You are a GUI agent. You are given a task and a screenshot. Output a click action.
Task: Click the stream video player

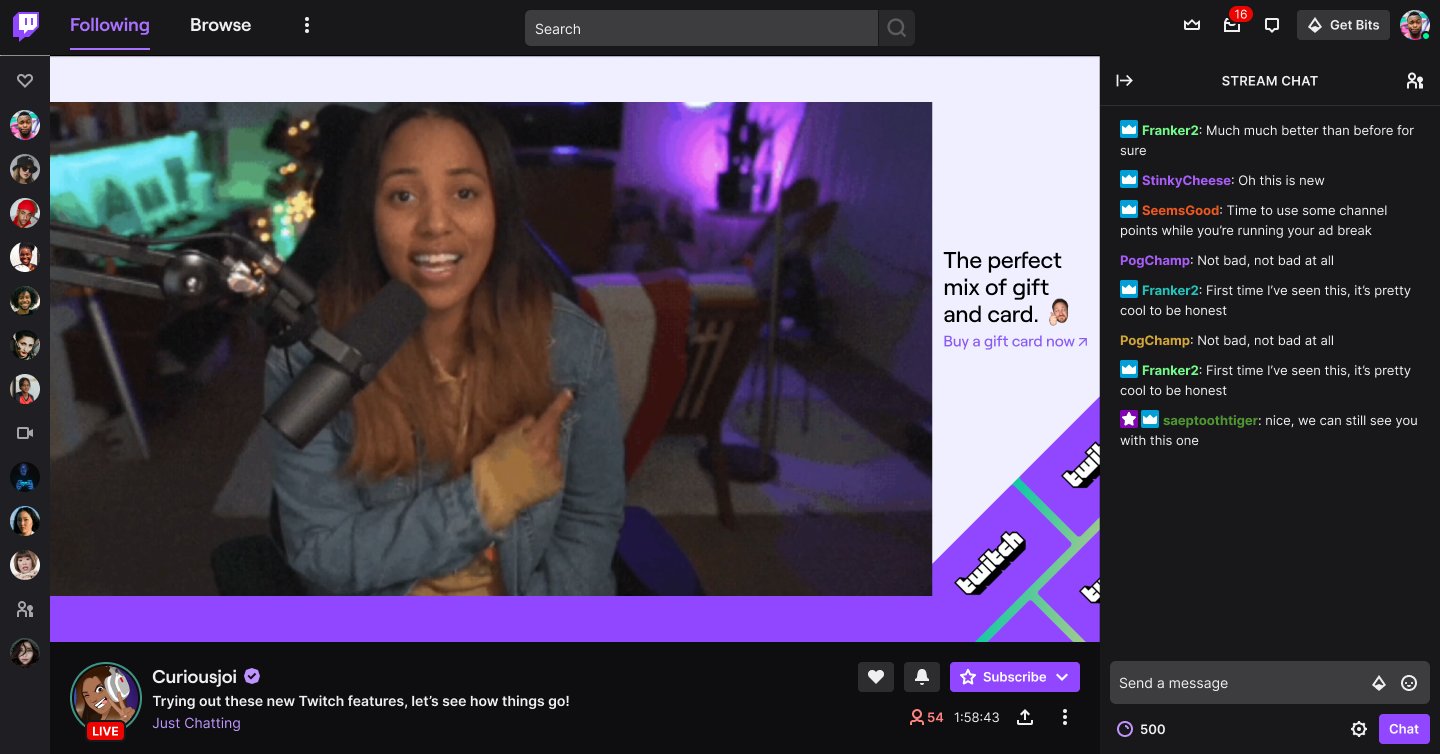491,349
